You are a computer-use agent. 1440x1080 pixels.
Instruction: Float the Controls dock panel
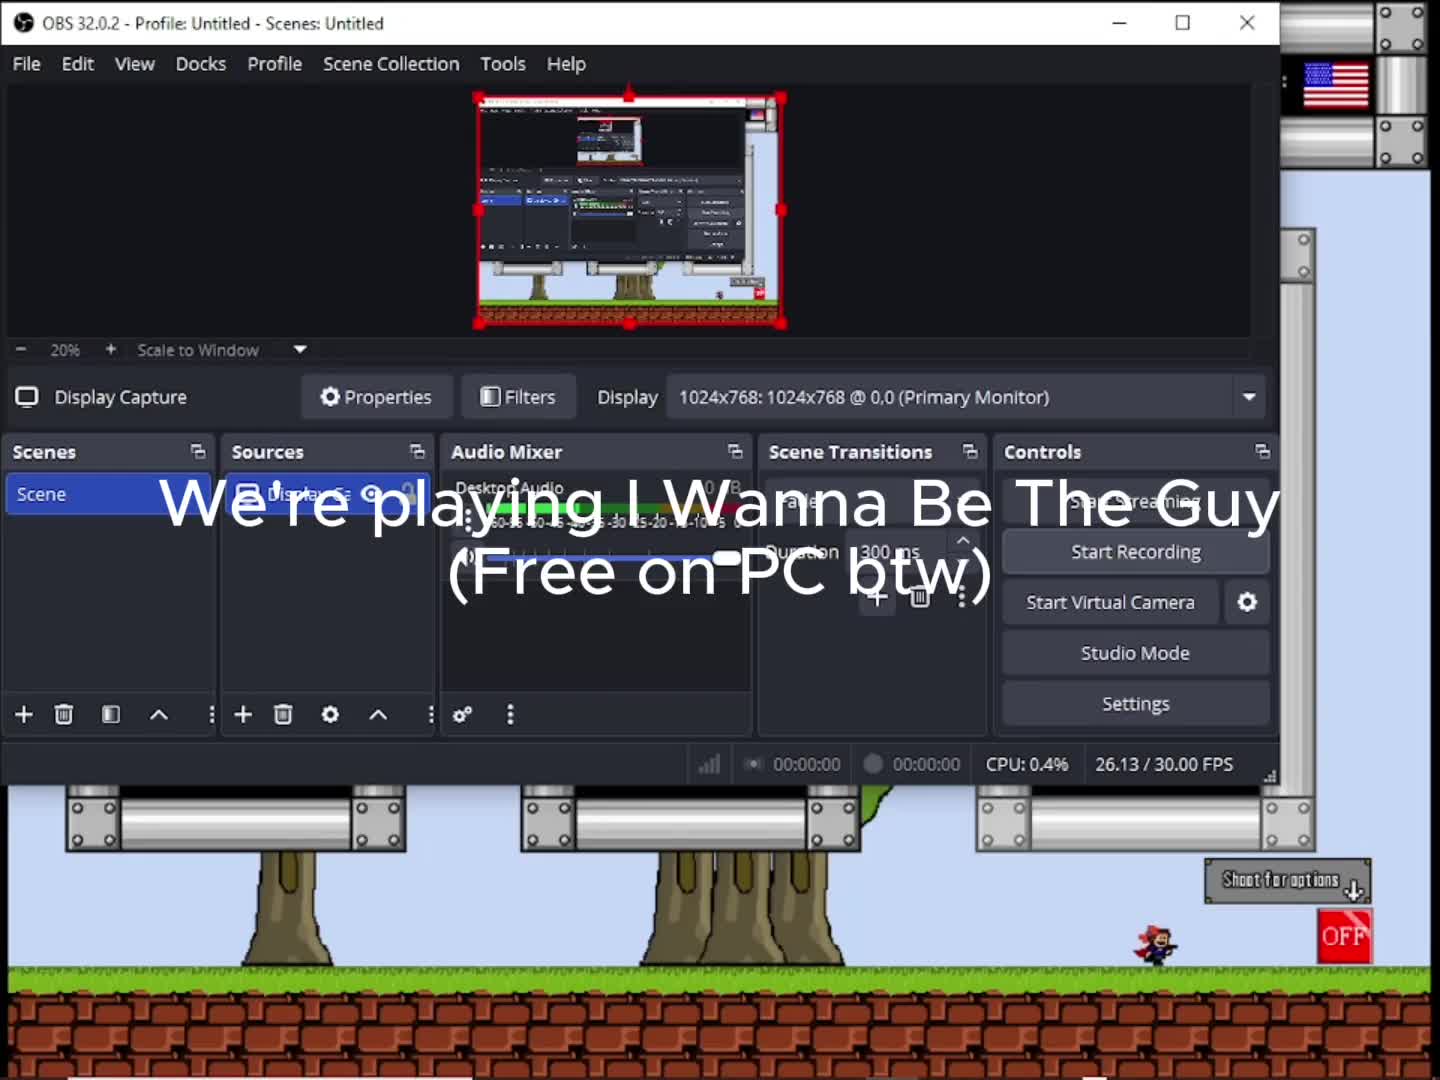(x=1262, y=452)
